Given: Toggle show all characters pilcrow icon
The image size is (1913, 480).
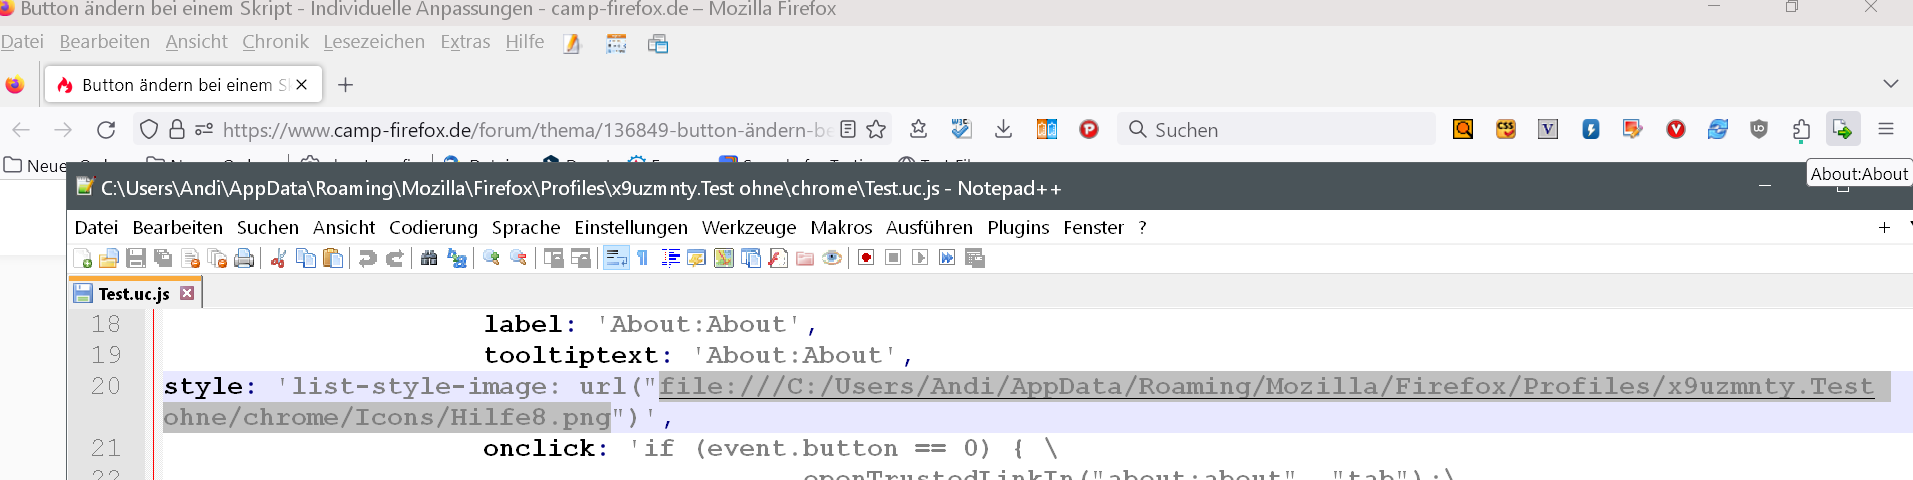Looking at the screenshot, I should point(643,258).
